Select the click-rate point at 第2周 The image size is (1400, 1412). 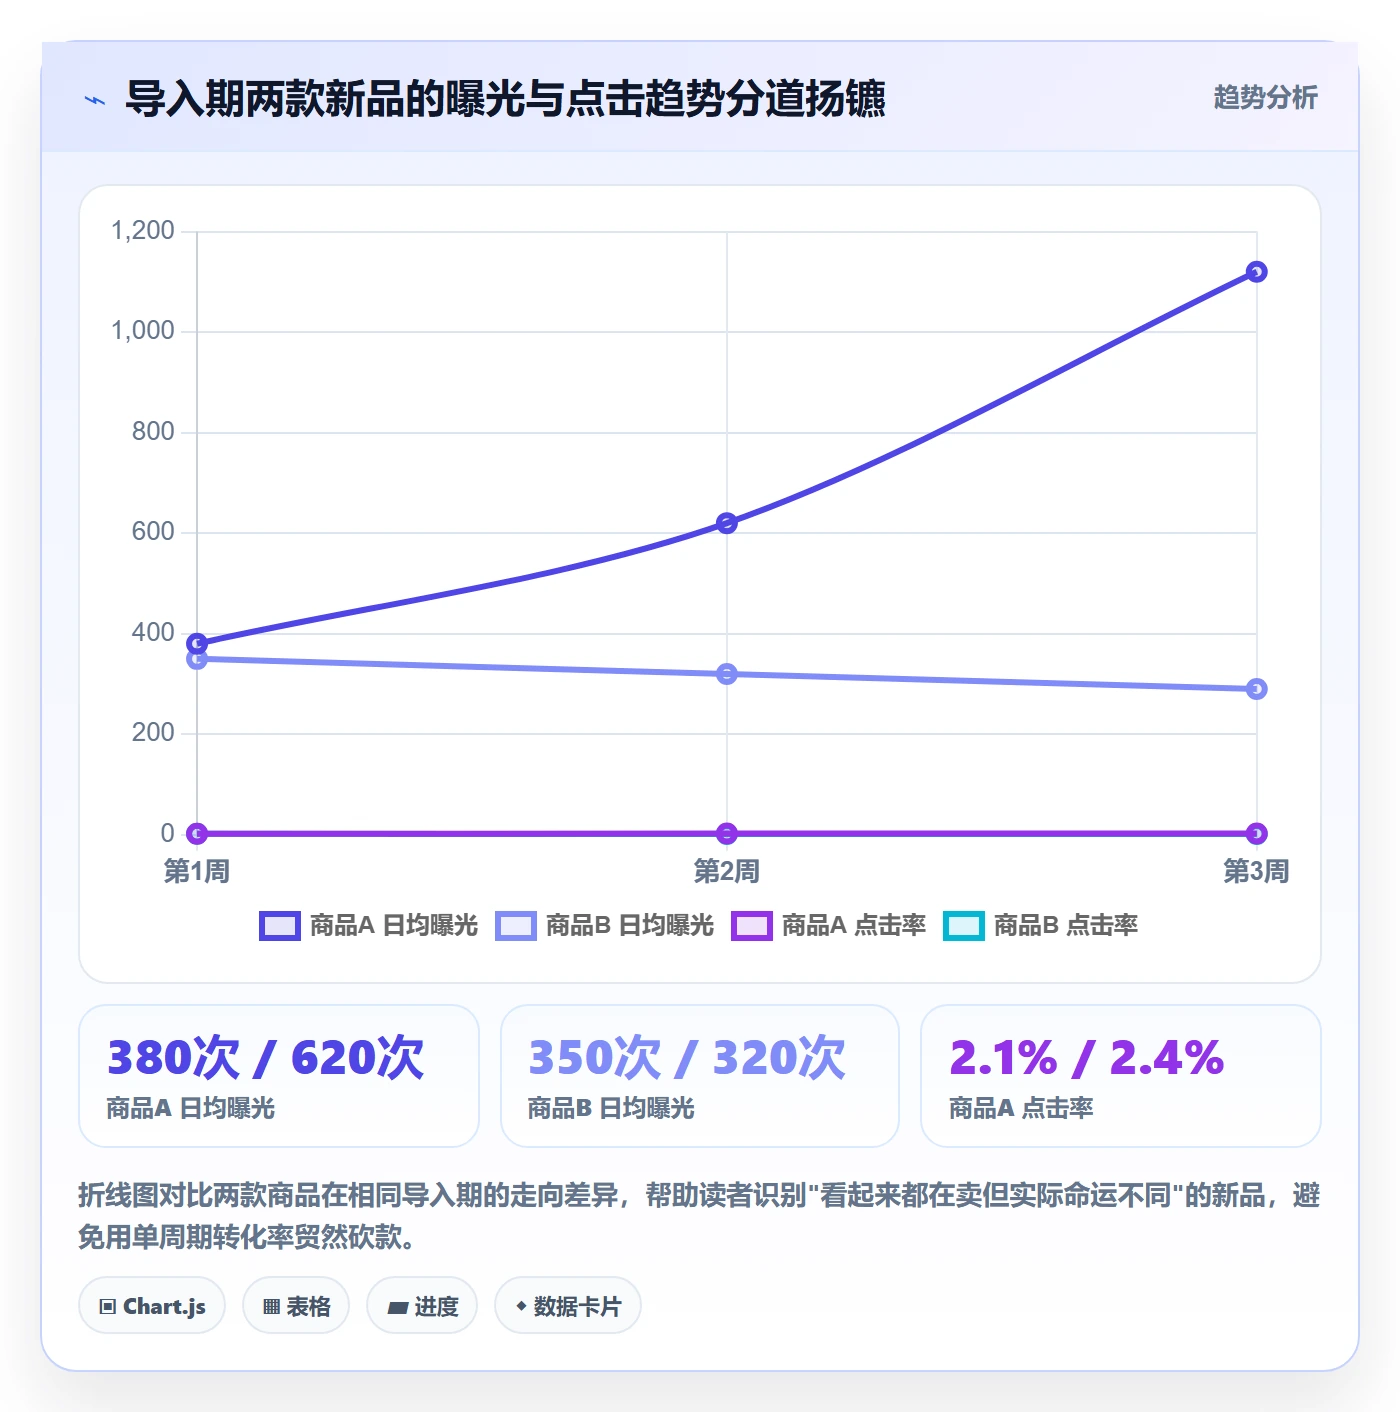[727, 833]
